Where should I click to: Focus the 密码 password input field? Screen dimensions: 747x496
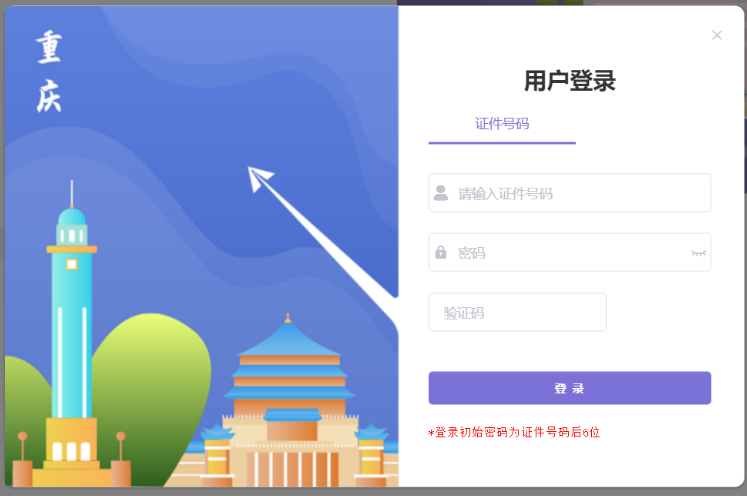pos(570,253)
